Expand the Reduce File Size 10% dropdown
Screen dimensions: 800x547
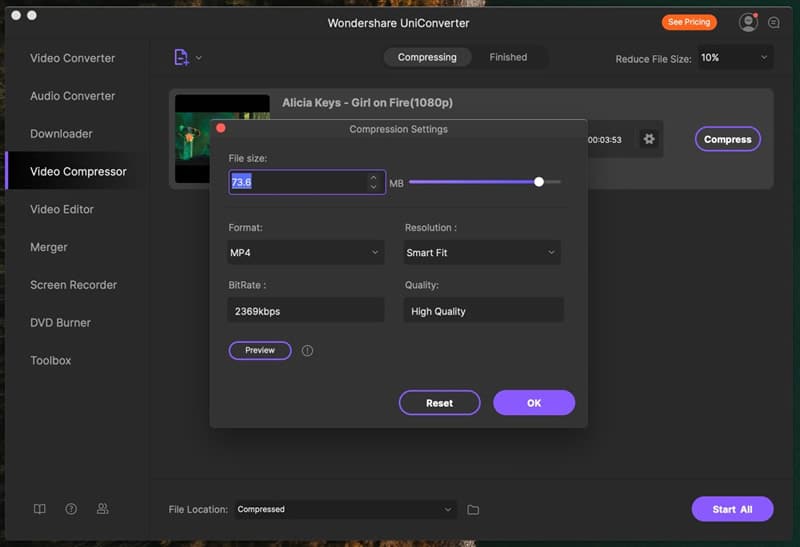[735, 58]
